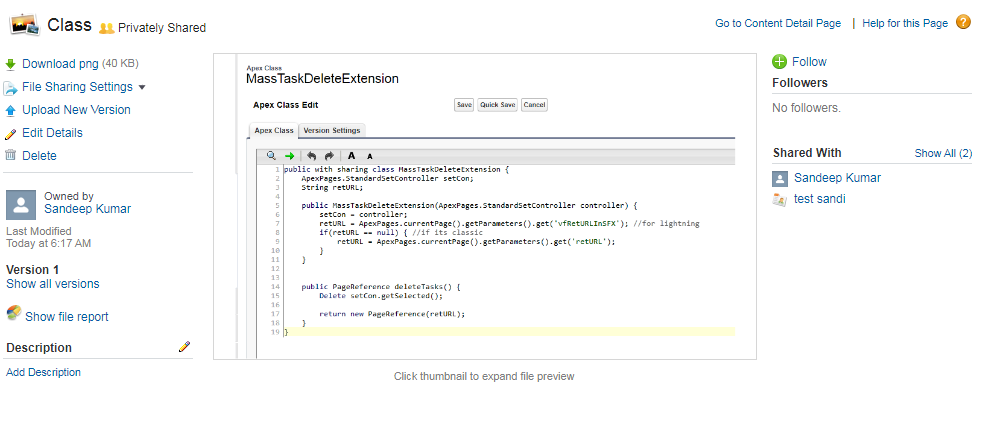Image resolution: width=981 pixels, height=423 pixels.
Task: Click Sandeep Kumar's owner avatar
Action: pyautogui.click(x=21, y=205)
